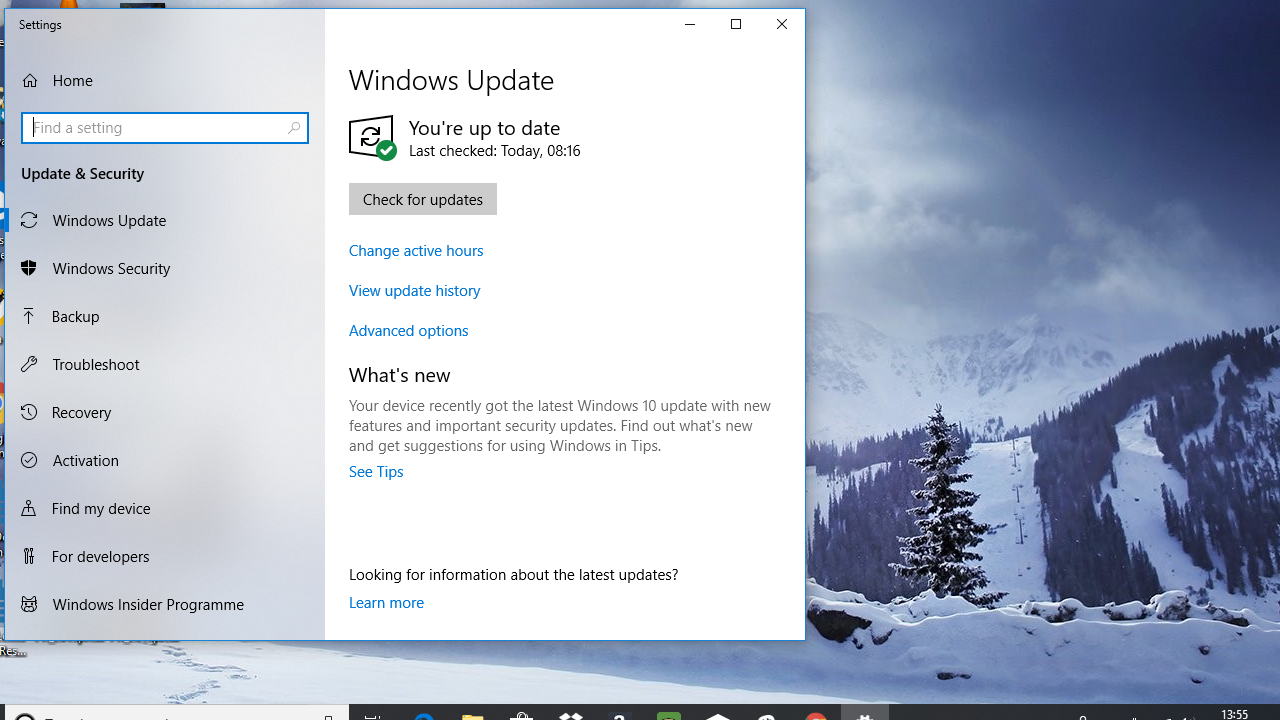Open Advanced options
Screen dimensions: 1280x720
pos(408,330)
